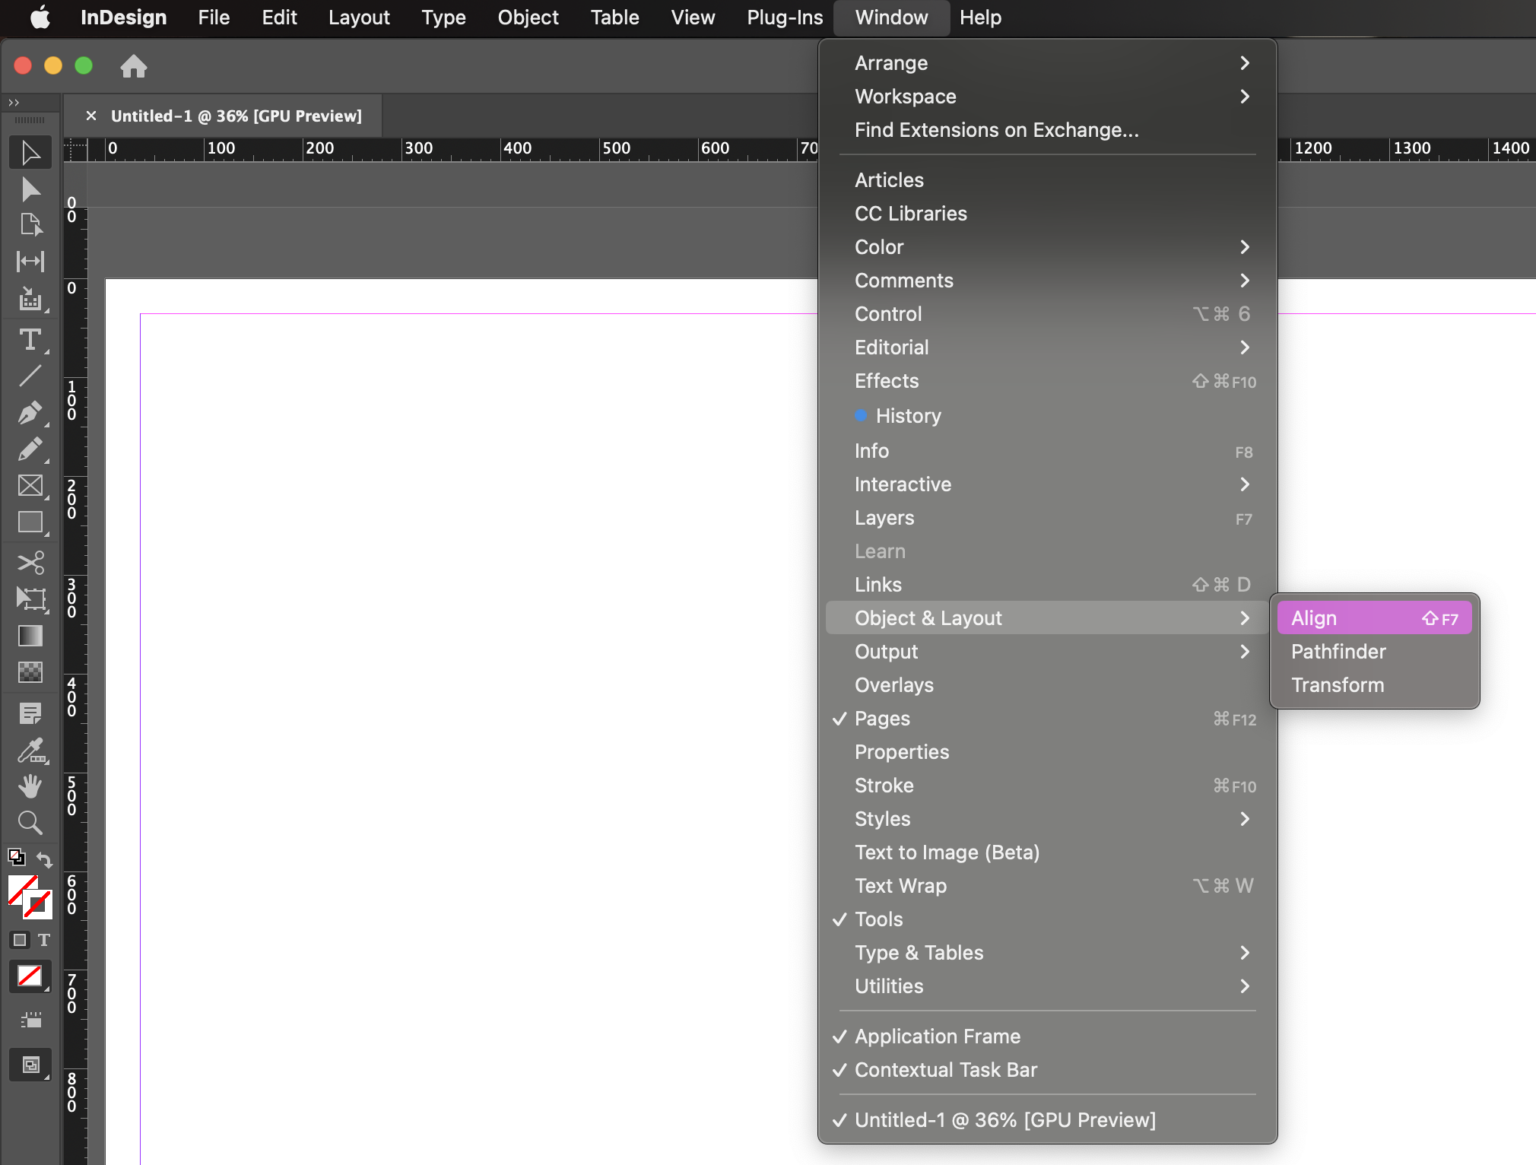The width and height of the screenshot is (1536, 1165).
Task: Open the Align panel
Action: coord(1313,618)
